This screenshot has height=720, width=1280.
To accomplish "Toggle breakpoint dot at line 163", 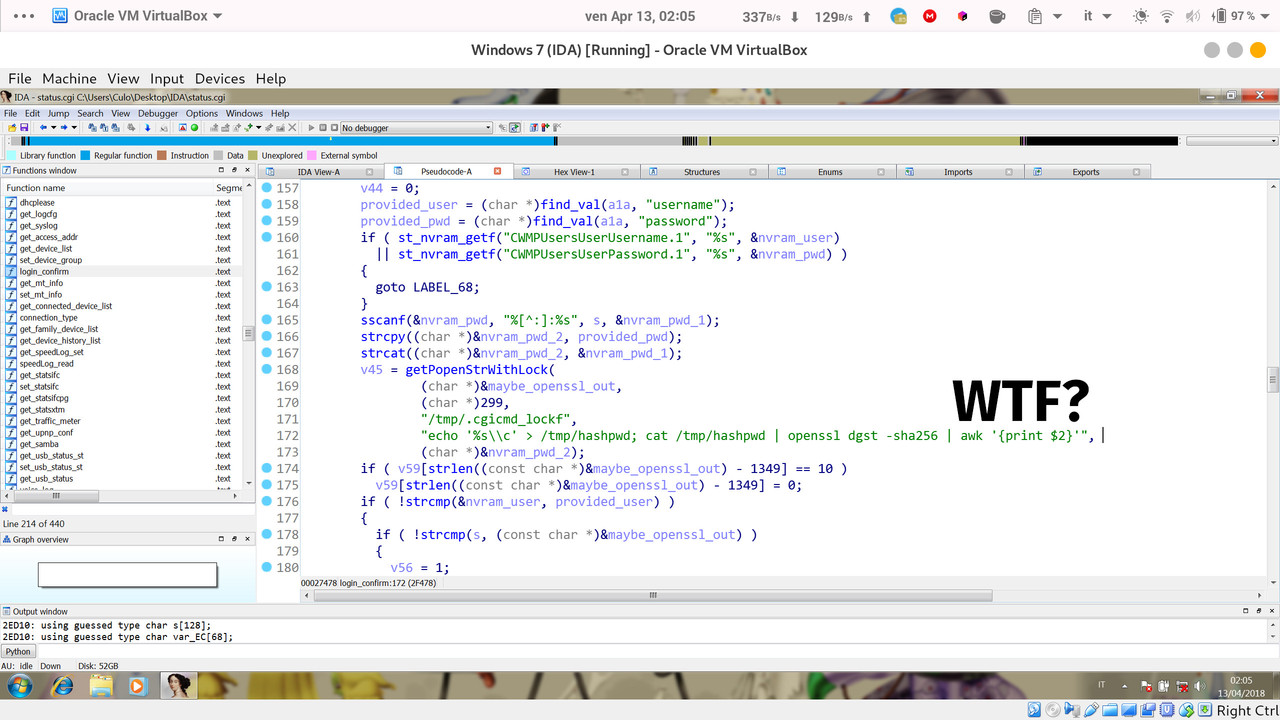I will [x=267, y=287].
